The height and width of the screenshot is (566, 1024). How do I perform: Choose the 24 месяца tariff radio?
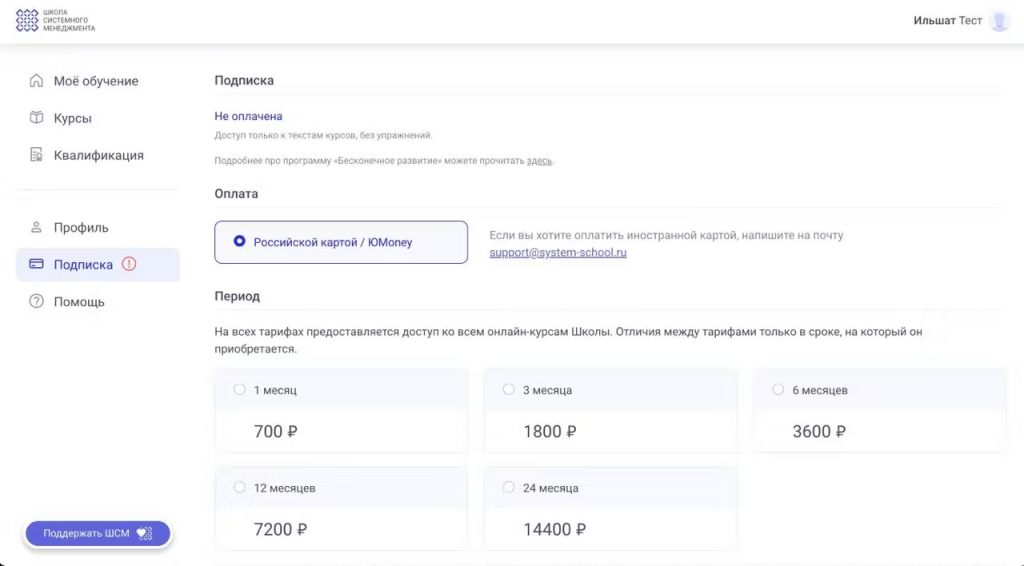[509, 487]
